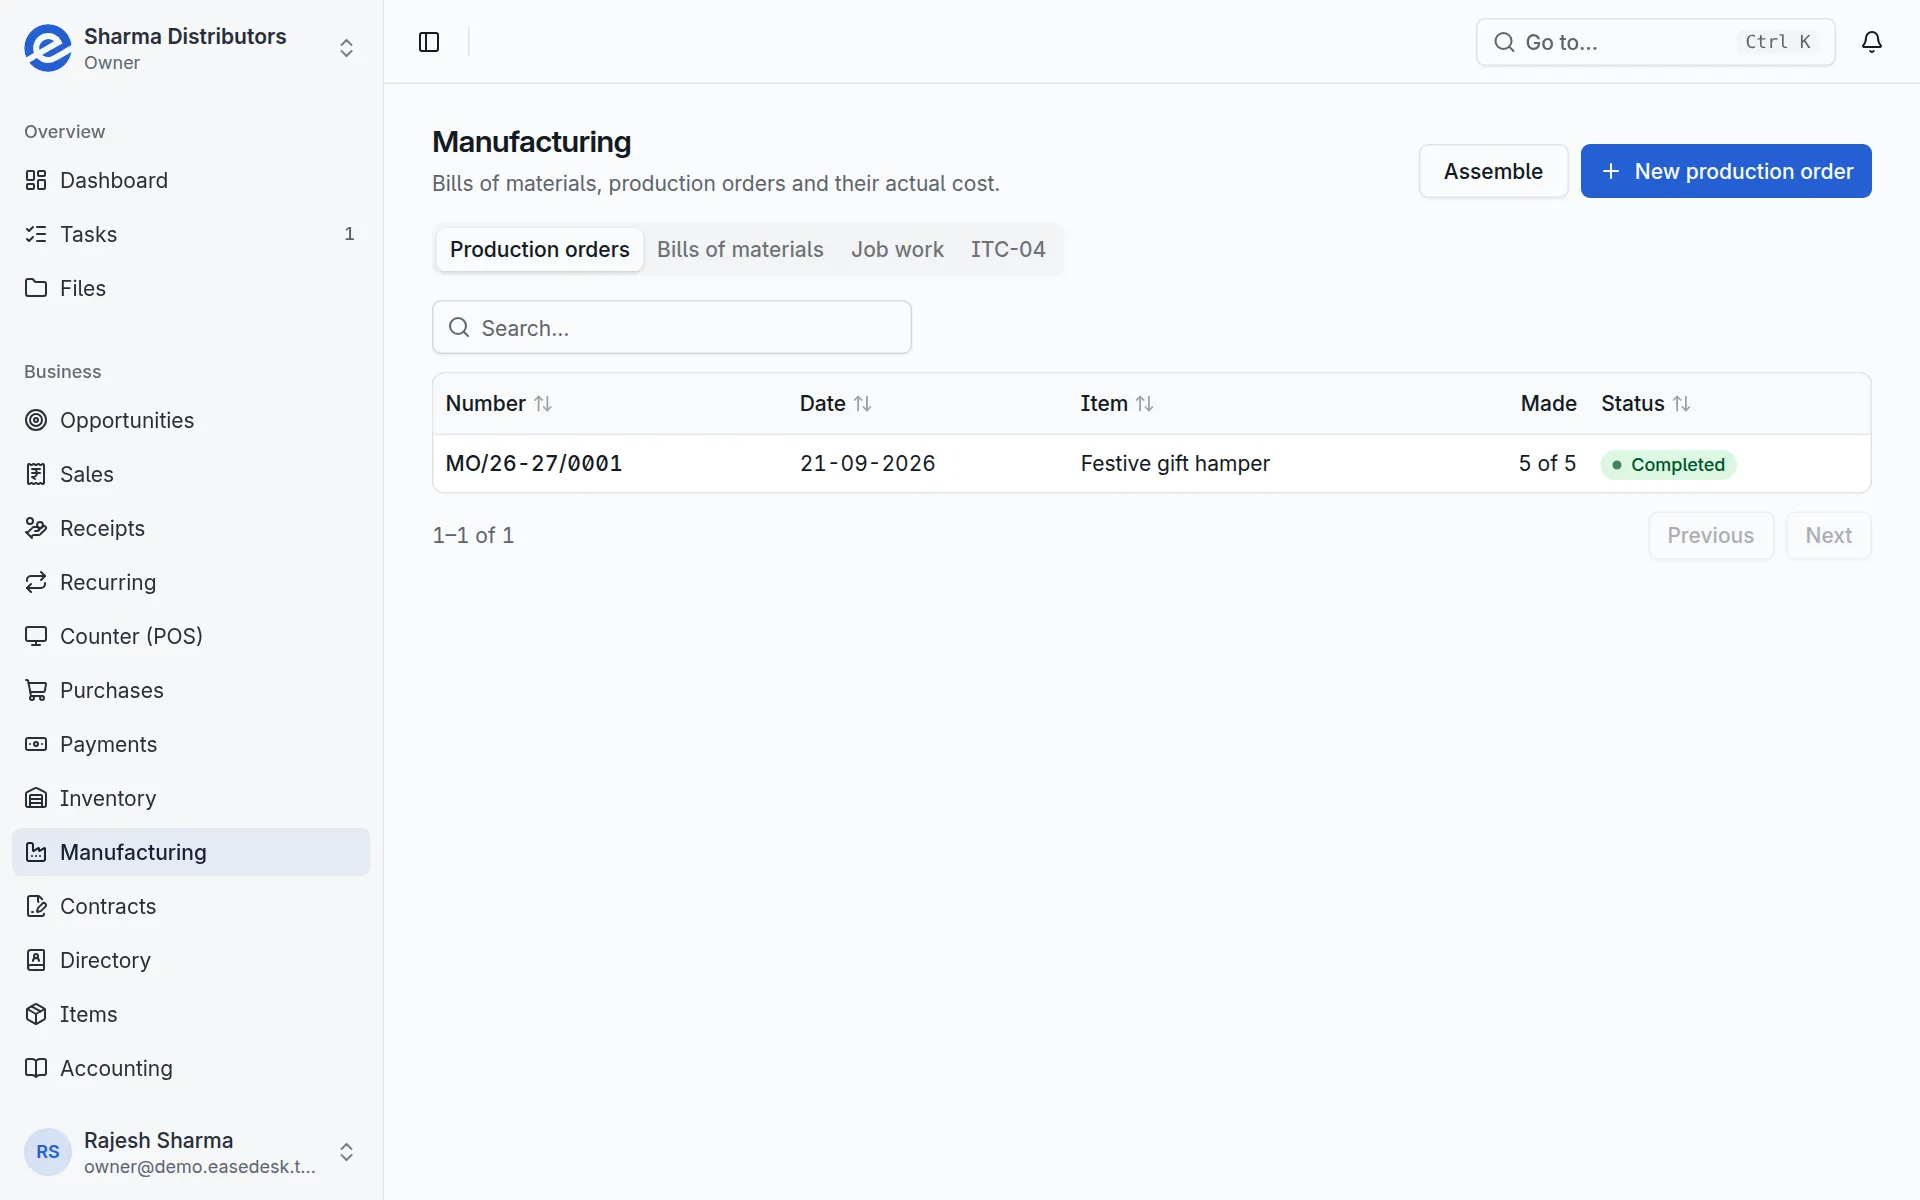Click the Sharma Distributors logo
Screen dimensions: 1920x1200
point(48,48)
